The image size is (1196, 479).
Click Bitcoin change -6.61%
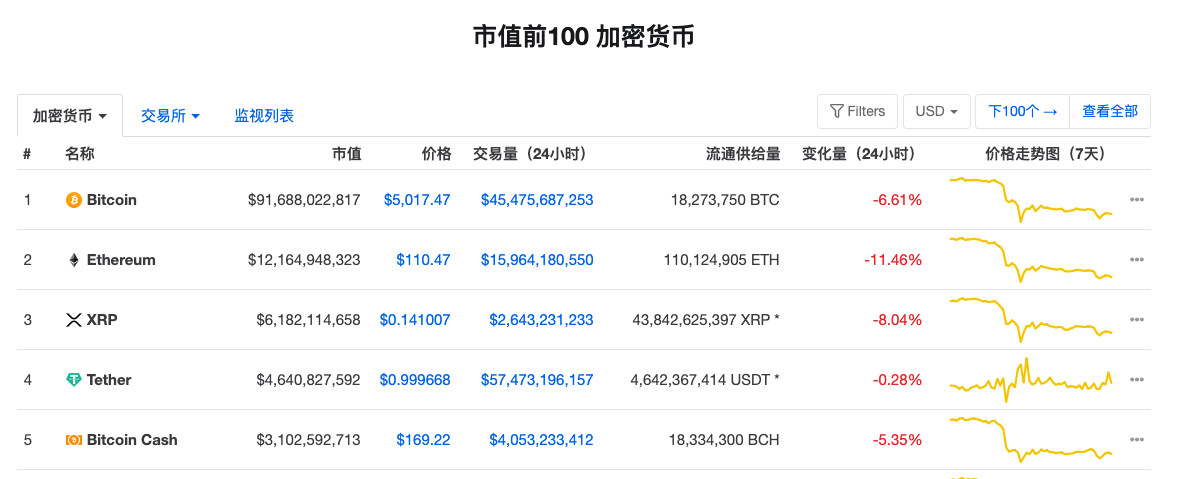click(897, 200)
